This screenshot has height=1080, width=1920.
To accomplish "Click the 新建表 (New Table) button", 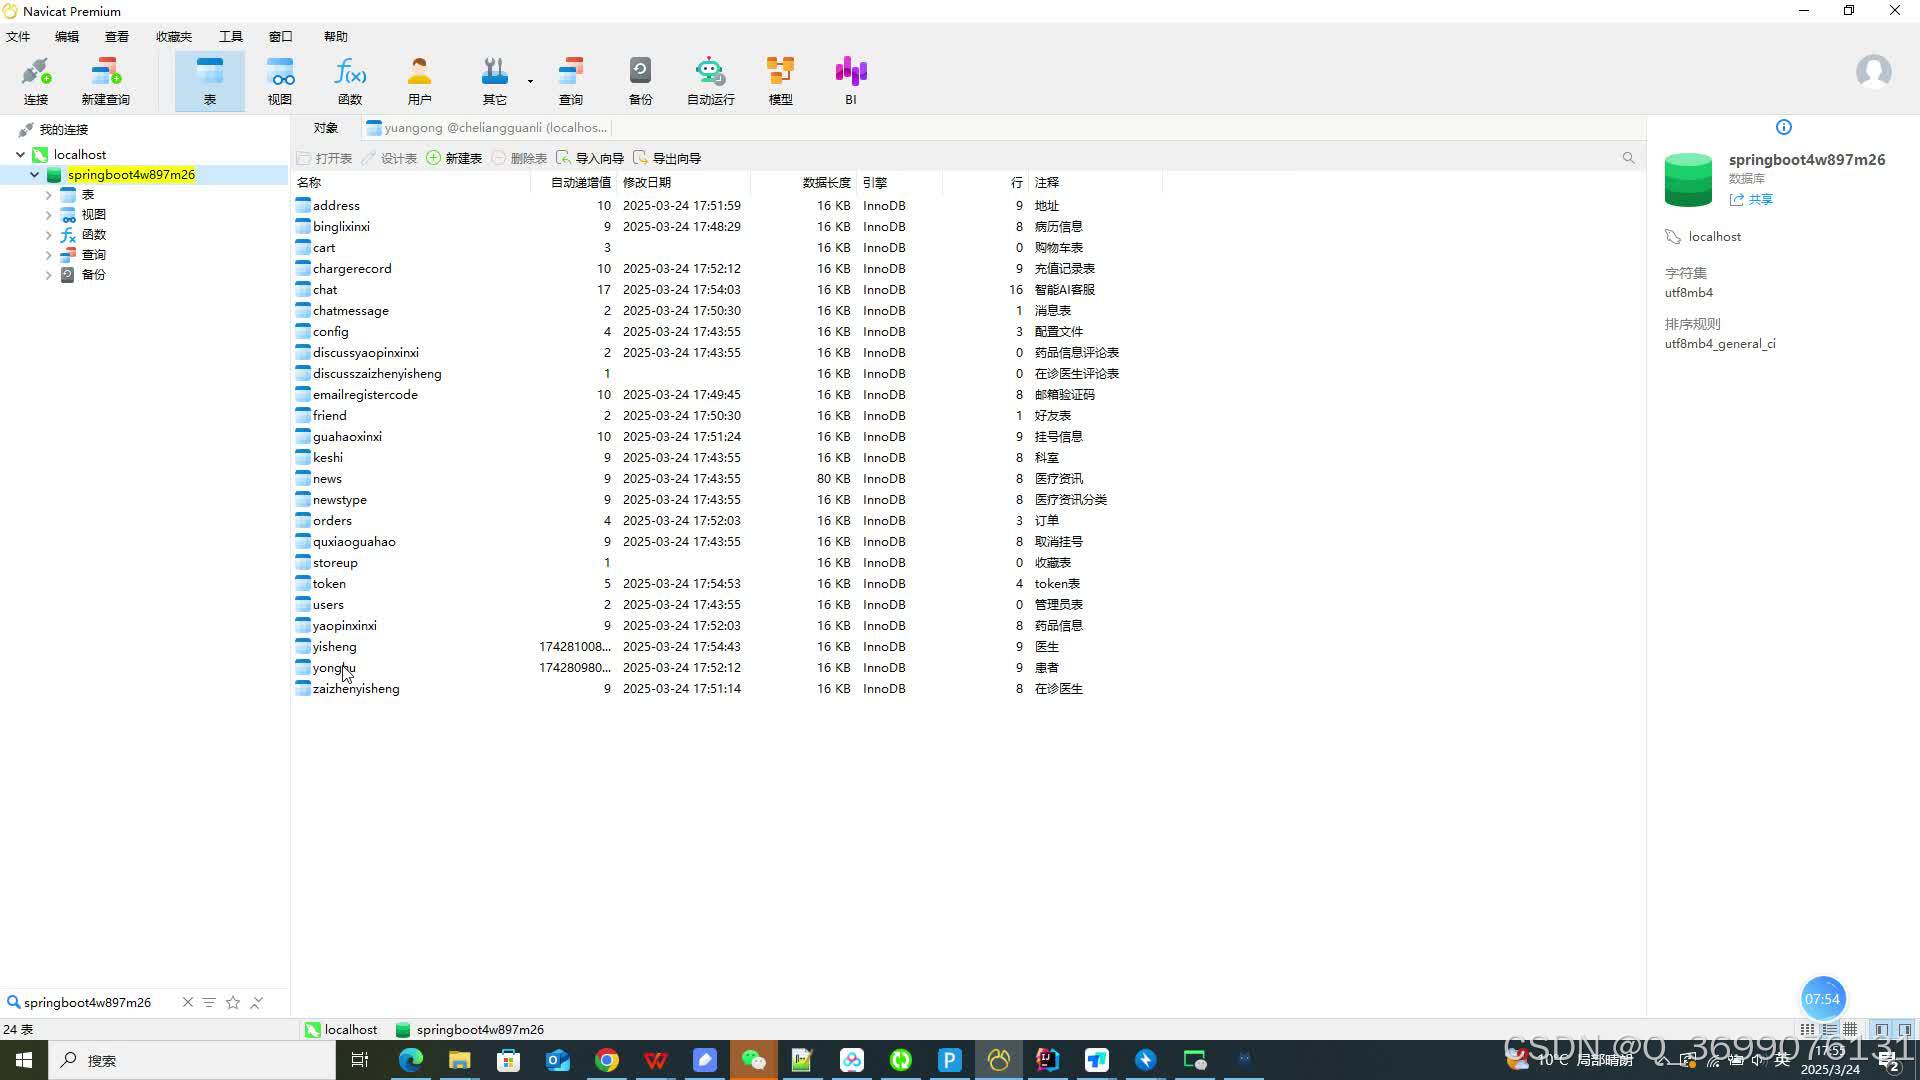I will (454, 158).
